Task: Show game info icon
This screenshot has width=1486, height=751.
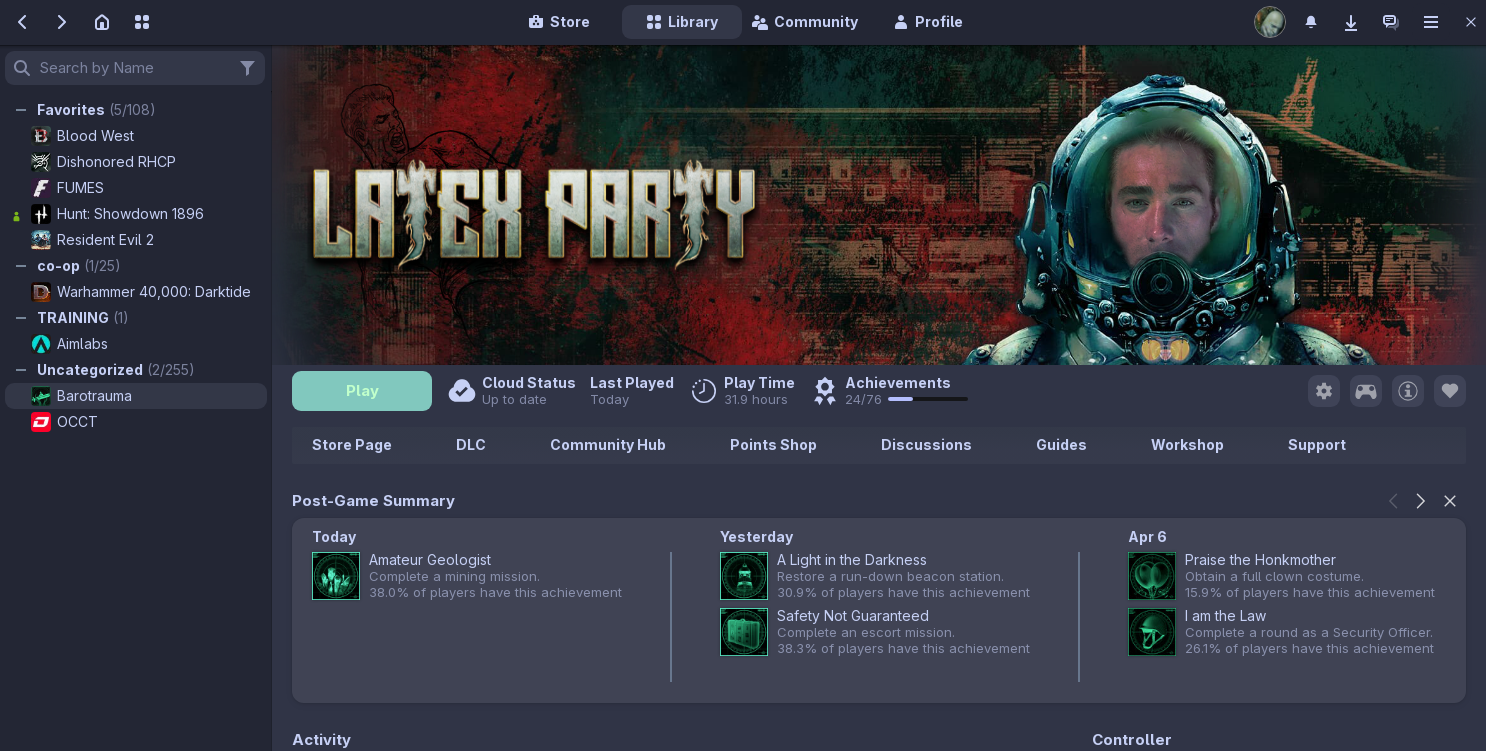Action: click(x=1408, y=391)
